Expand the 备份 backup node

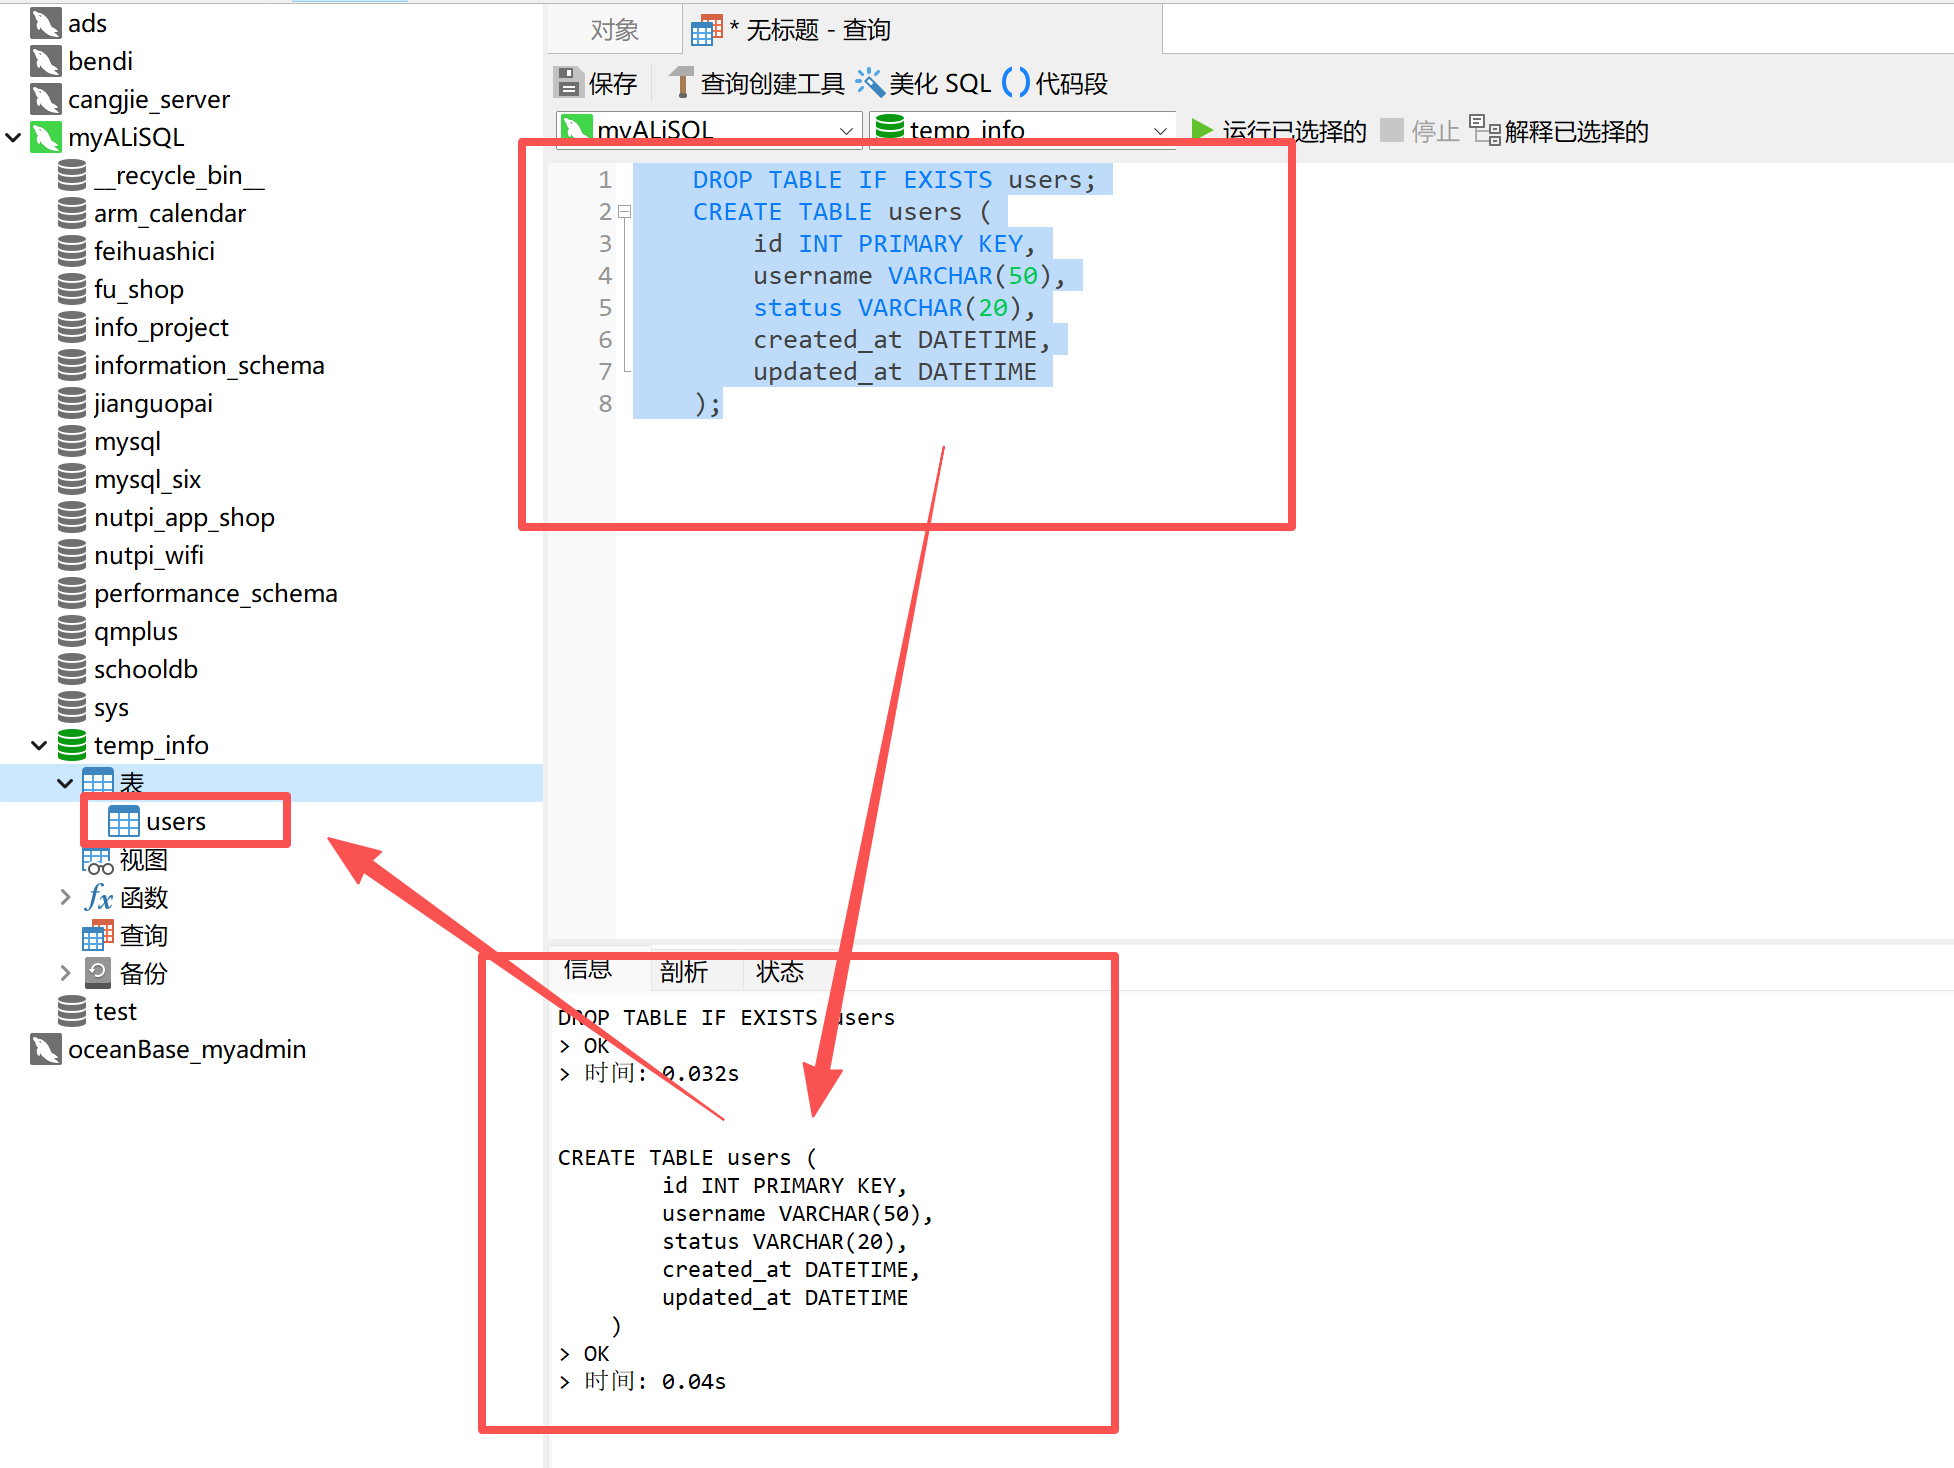pos(65,973)
